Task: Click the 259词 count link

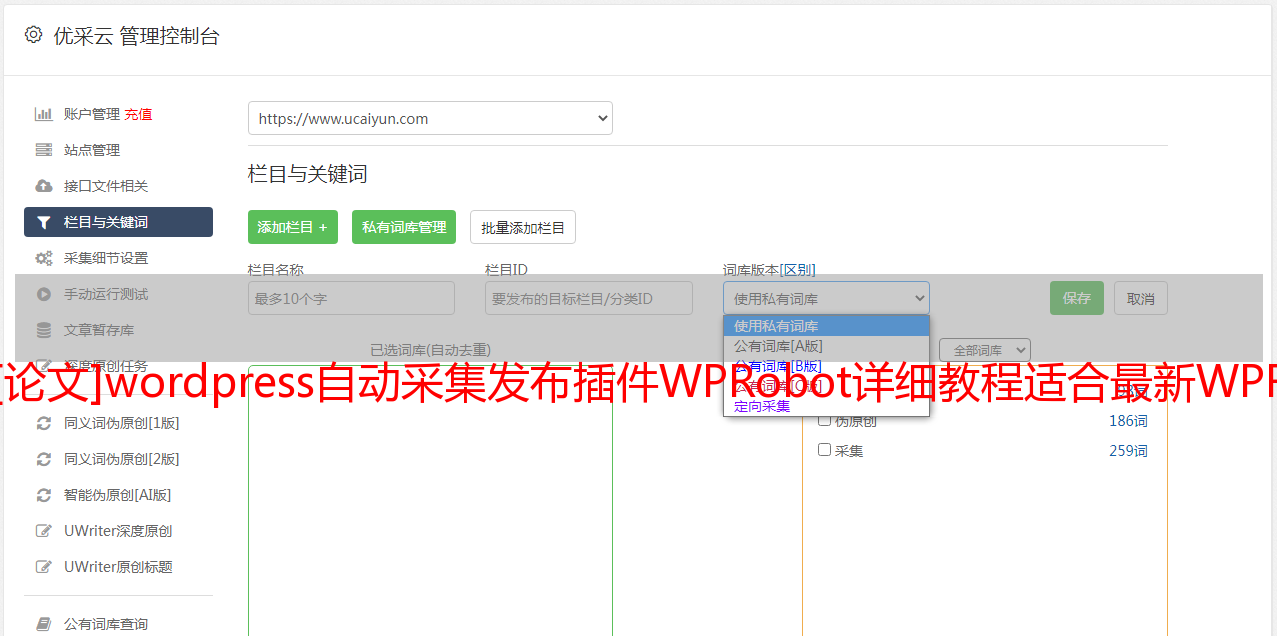Action: click(x=1128, y=451)
